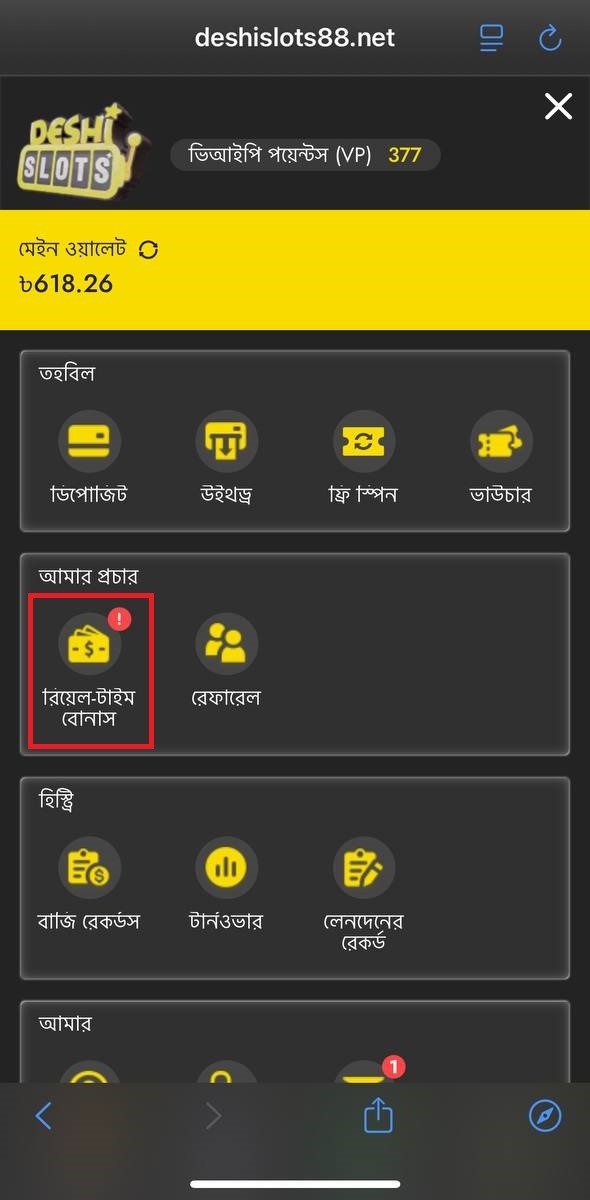
Task: Open the Referral (রেফারেল) icon
Action: 226,643
